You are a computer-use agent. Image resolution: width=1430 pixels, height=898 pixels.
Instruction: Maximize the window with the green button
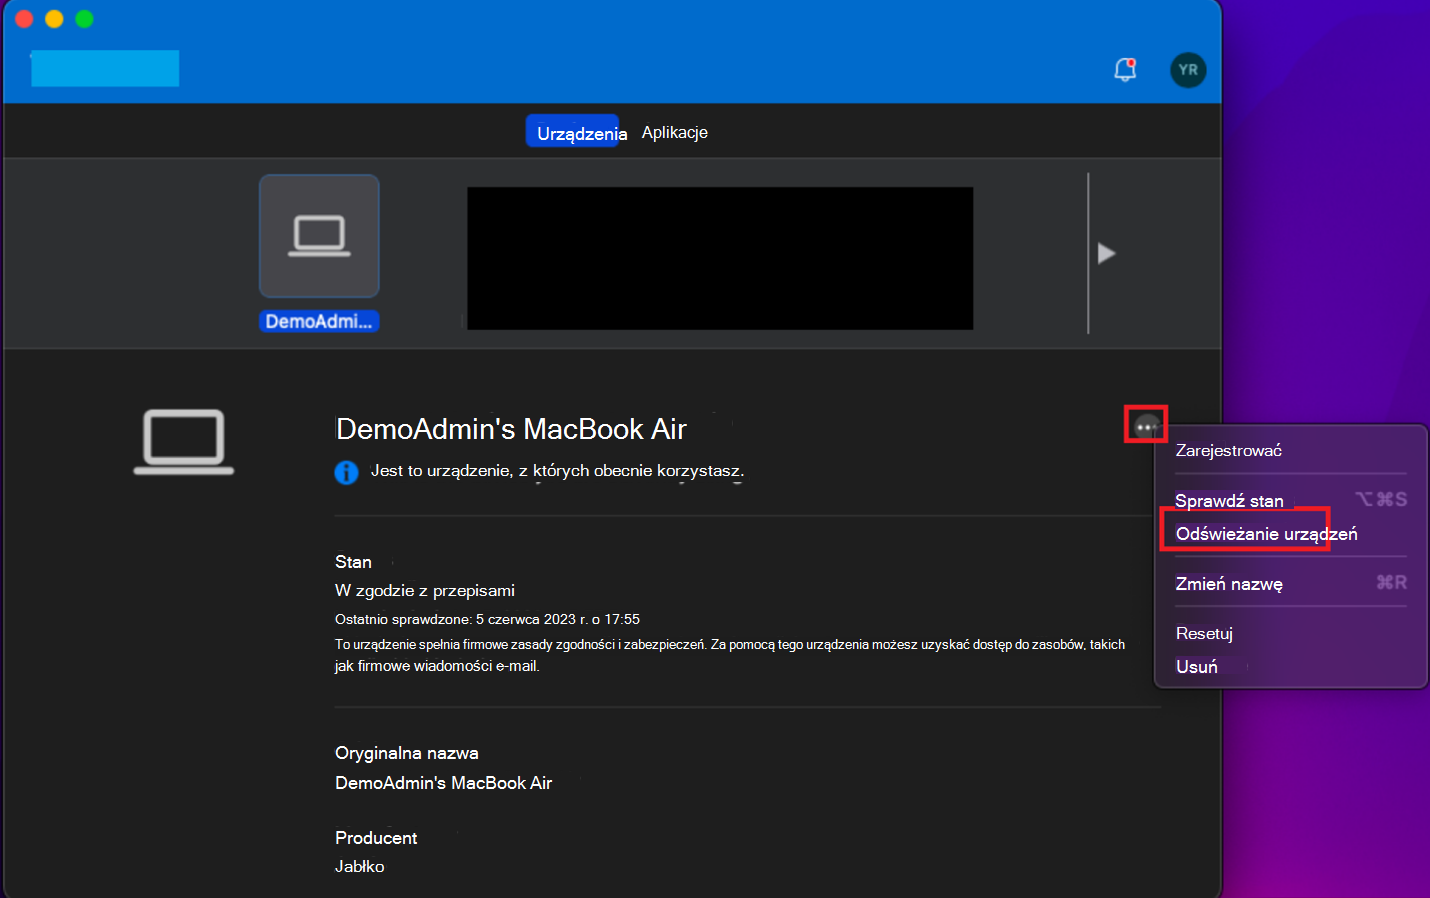pos(84,19)
